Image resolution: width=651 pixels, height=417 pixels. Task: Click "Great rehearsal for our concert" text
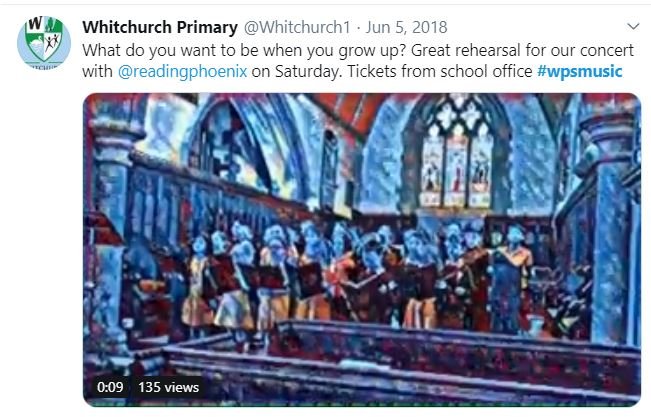tap(522, 51)
